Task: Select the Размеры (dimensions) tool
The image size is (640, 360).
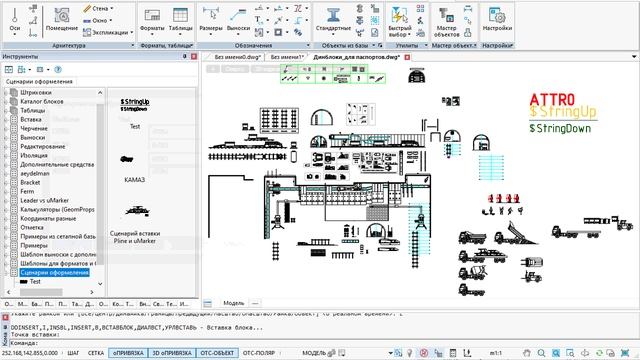Action: click(x=211, y=20)
